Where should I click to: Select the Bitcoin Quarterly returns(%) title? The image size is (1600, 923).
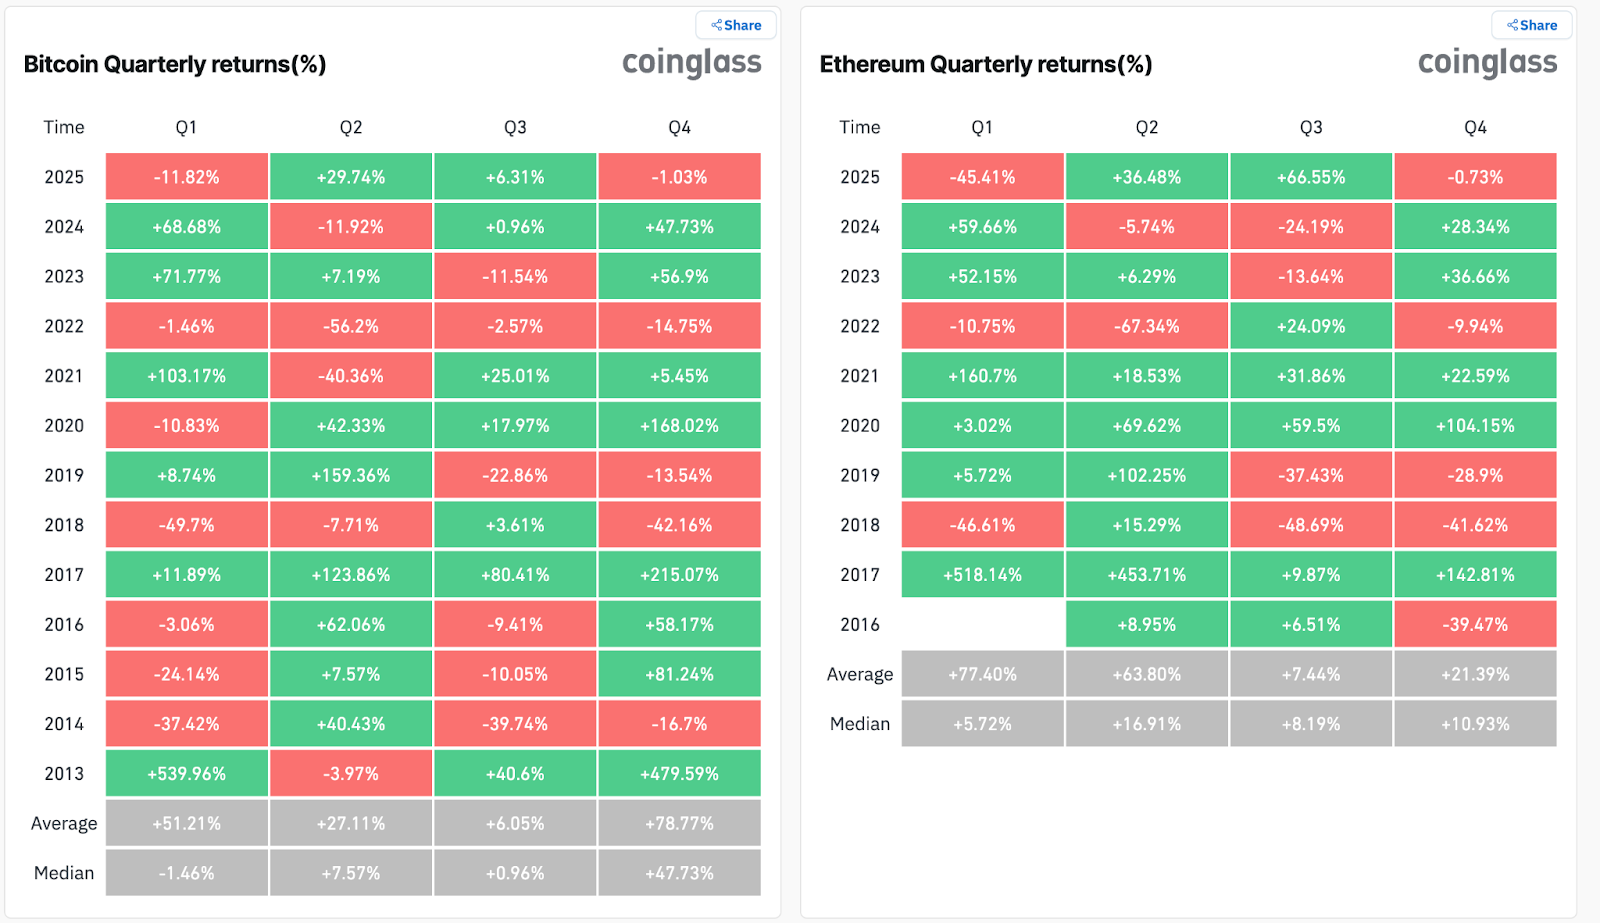(x=175, y=65)
